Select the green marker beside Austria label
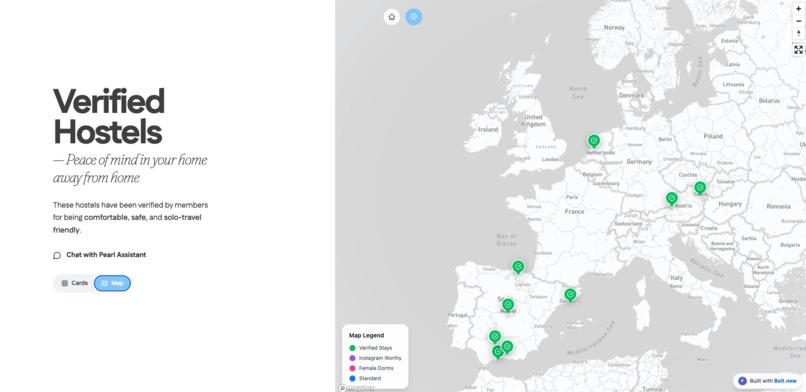 pyautogui.click(x=671, y=198)
